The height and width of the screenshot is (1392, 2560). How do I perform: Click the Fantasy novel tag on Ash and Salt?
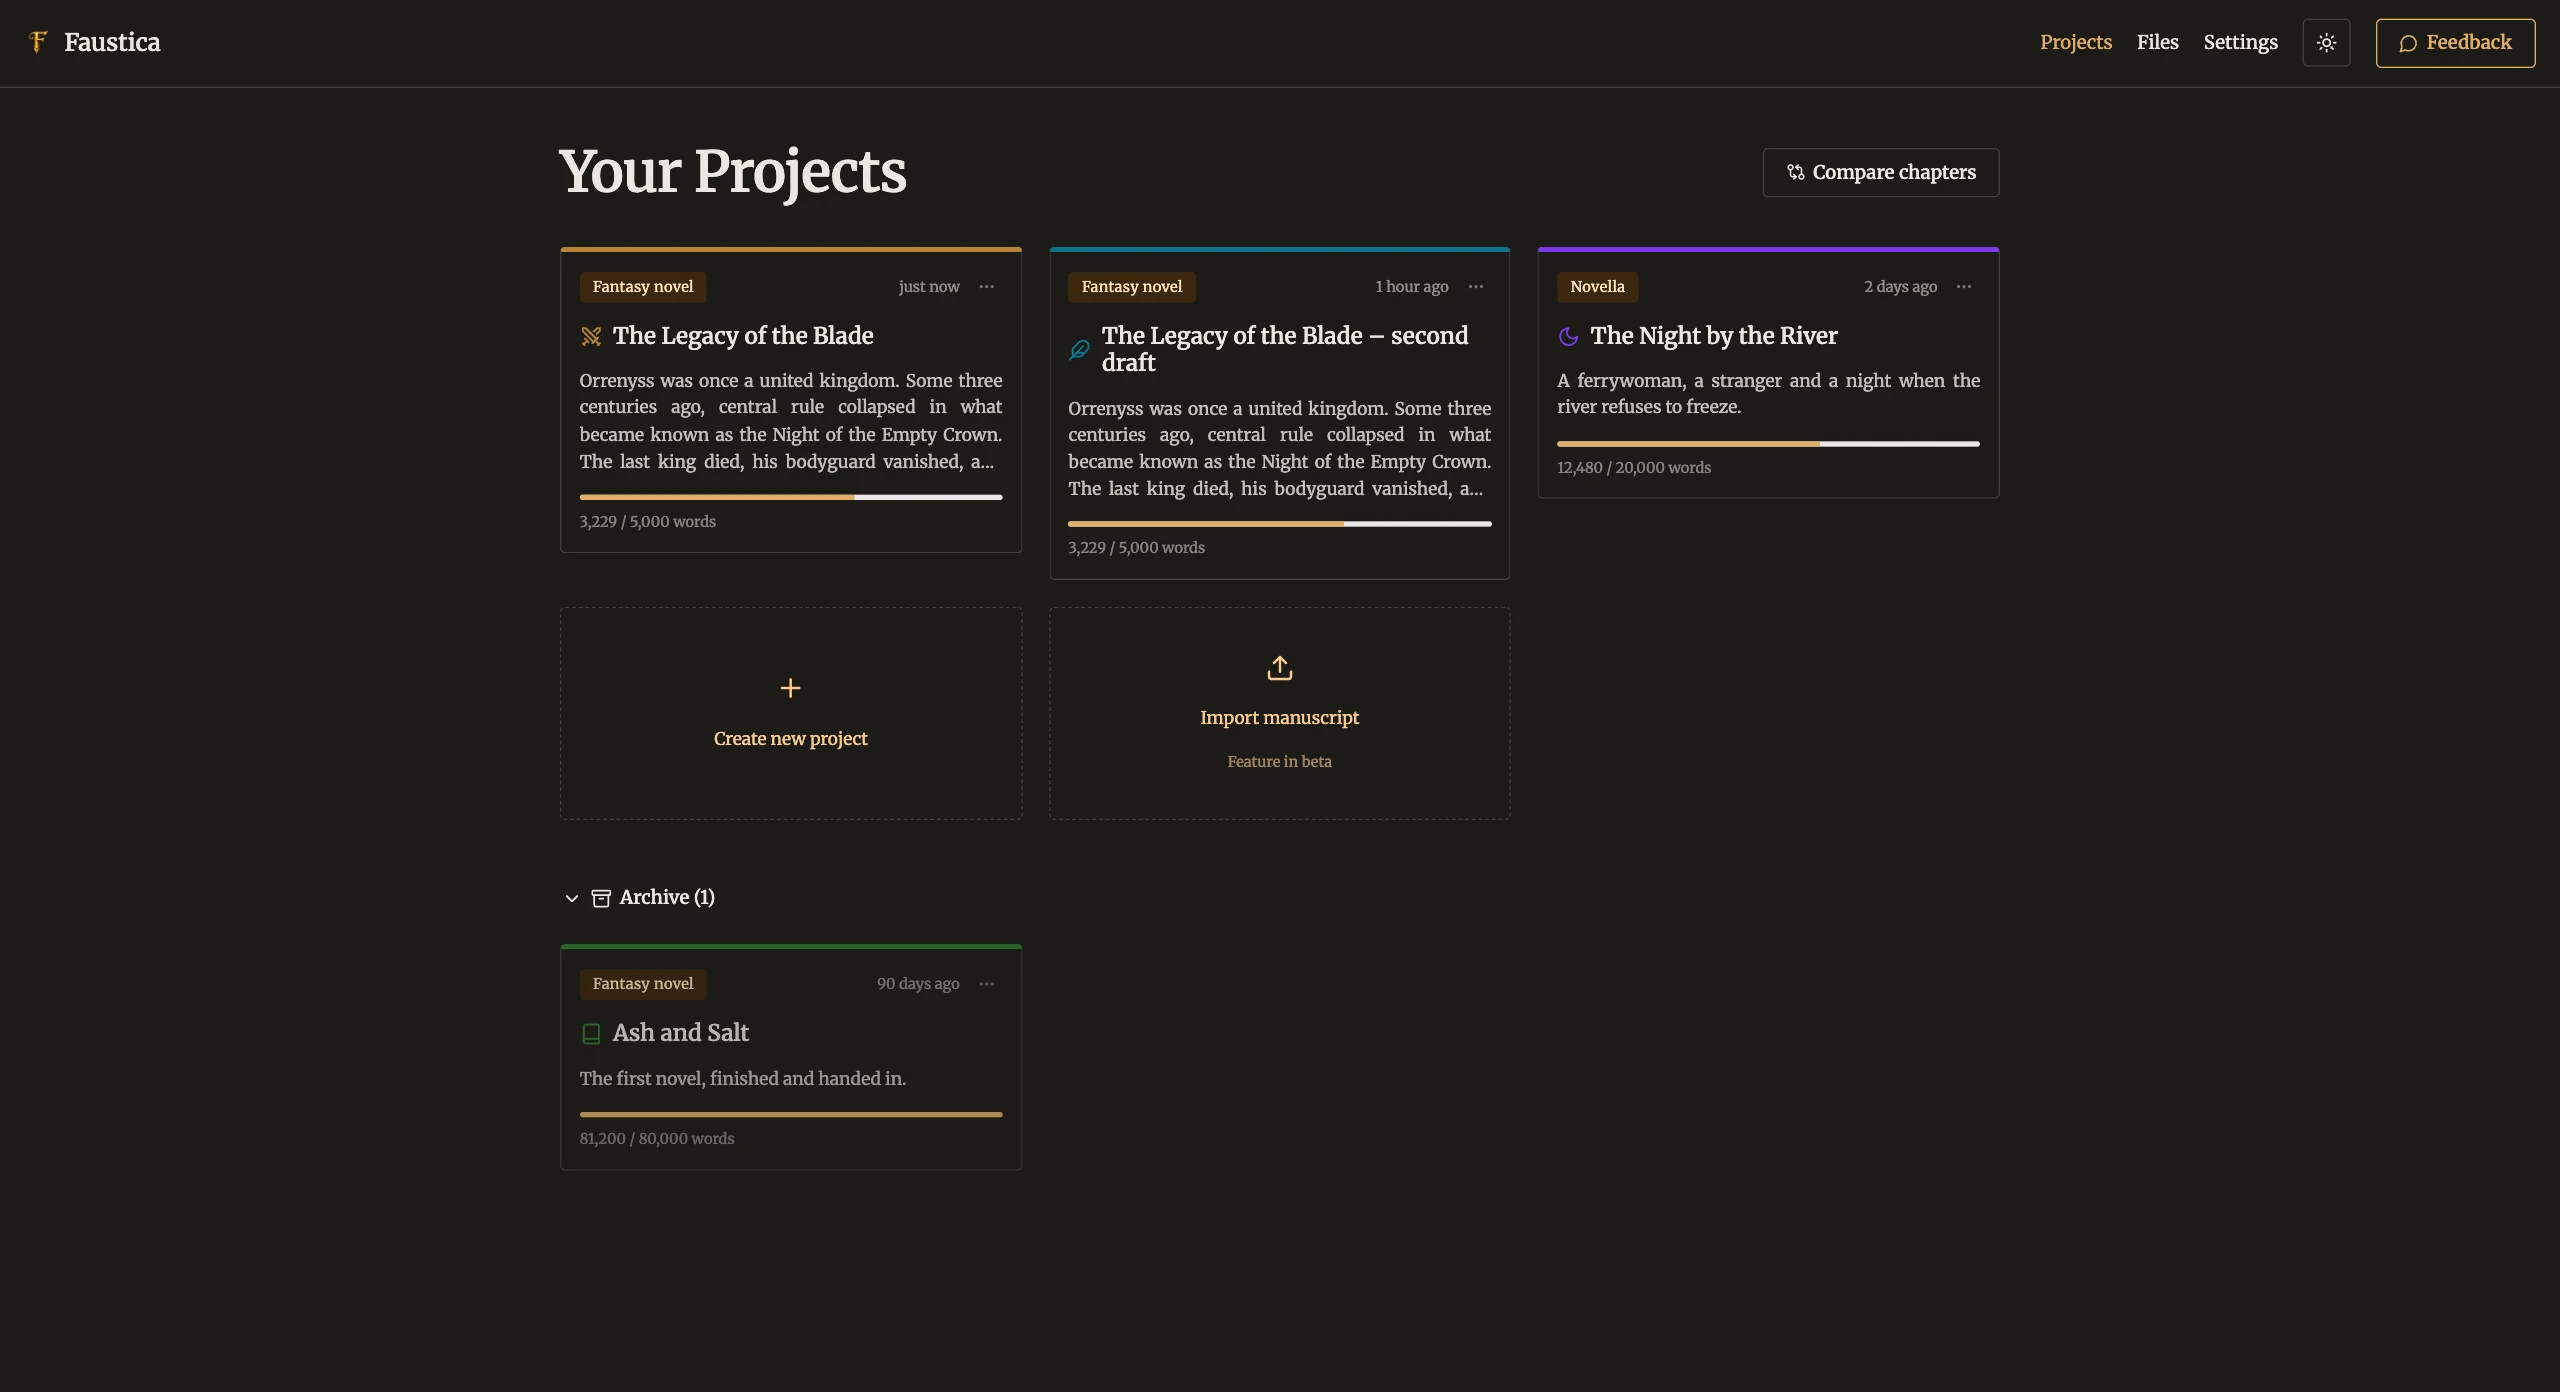(x=642, y=984)
